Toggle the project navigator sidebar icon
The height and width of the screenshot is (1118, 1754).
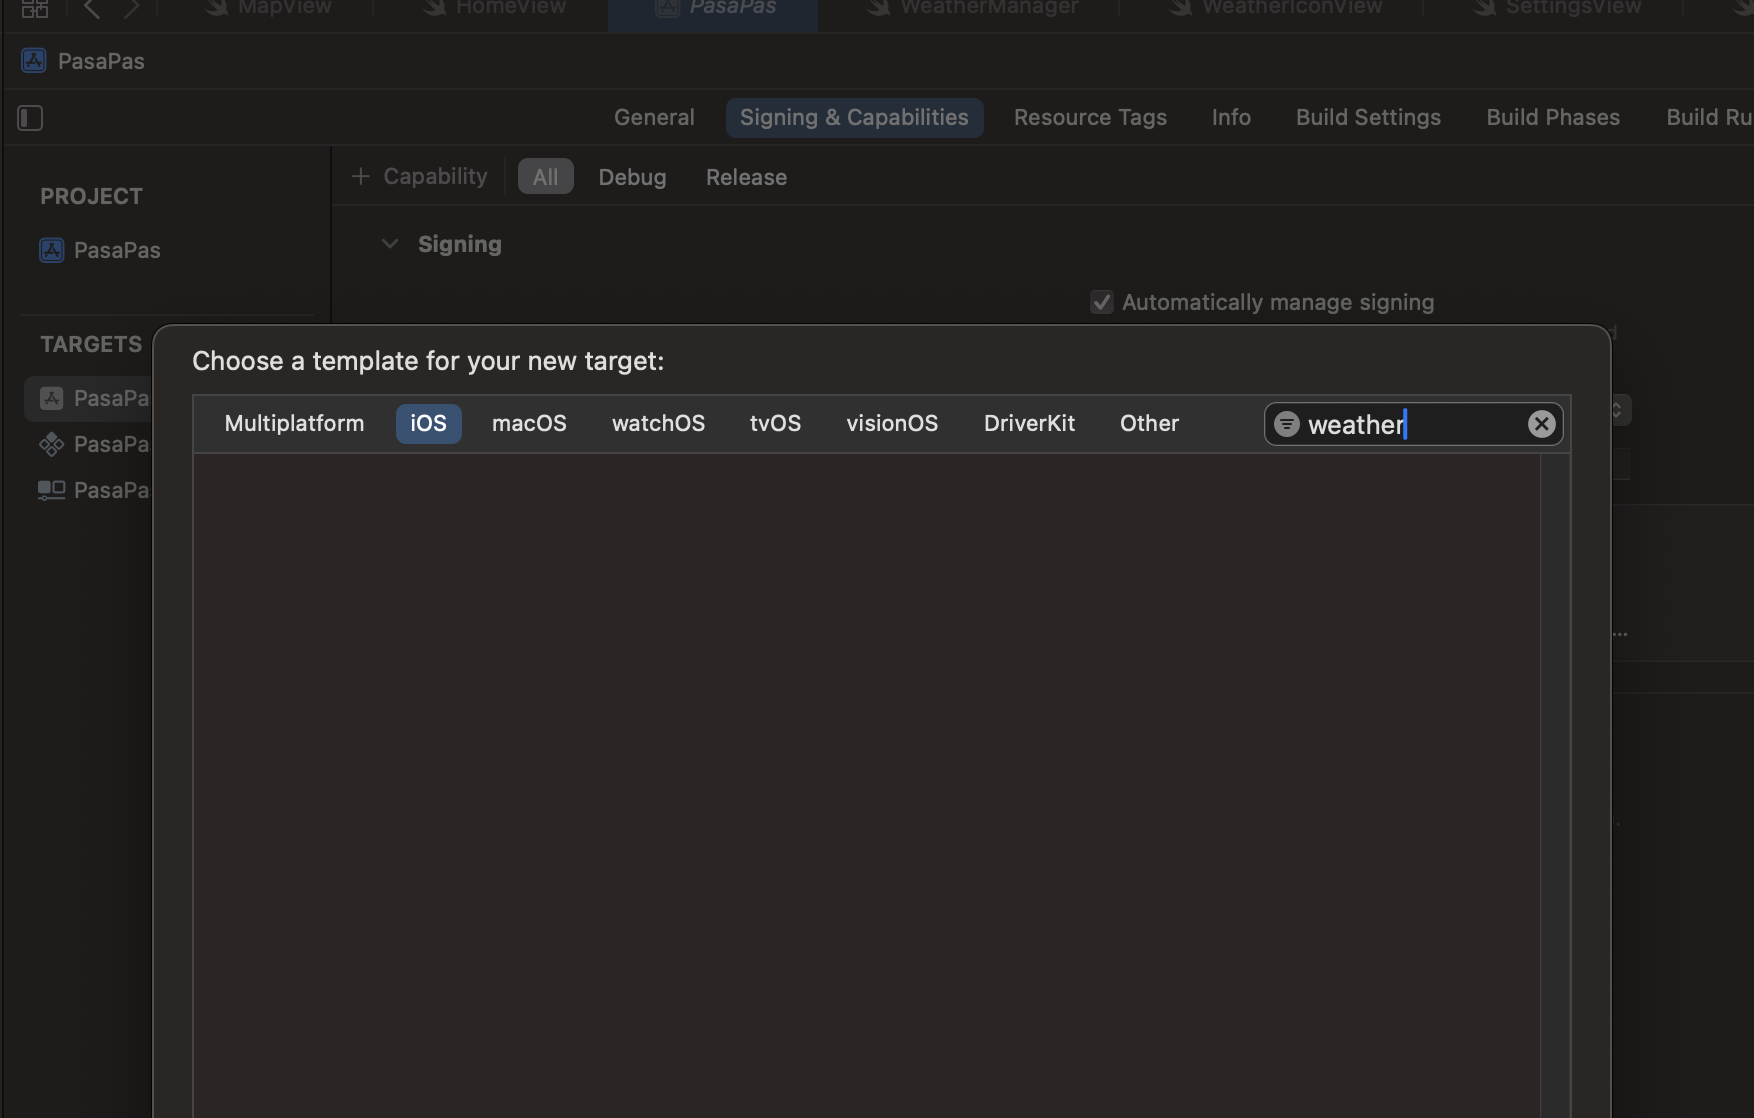(30, 118)
